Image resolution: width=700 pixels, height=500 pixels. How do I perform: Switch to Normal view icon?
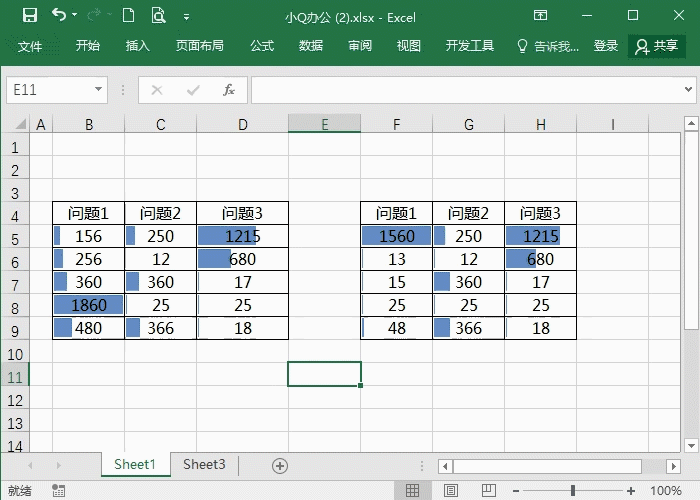click(412, 491)
